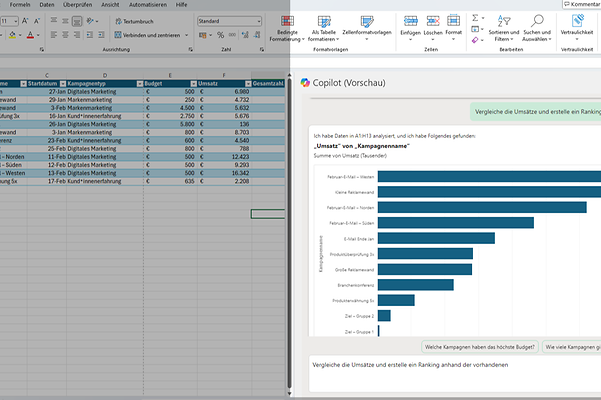Toggle Verbinden und zentrieren
601x400 pixels.
149,34
